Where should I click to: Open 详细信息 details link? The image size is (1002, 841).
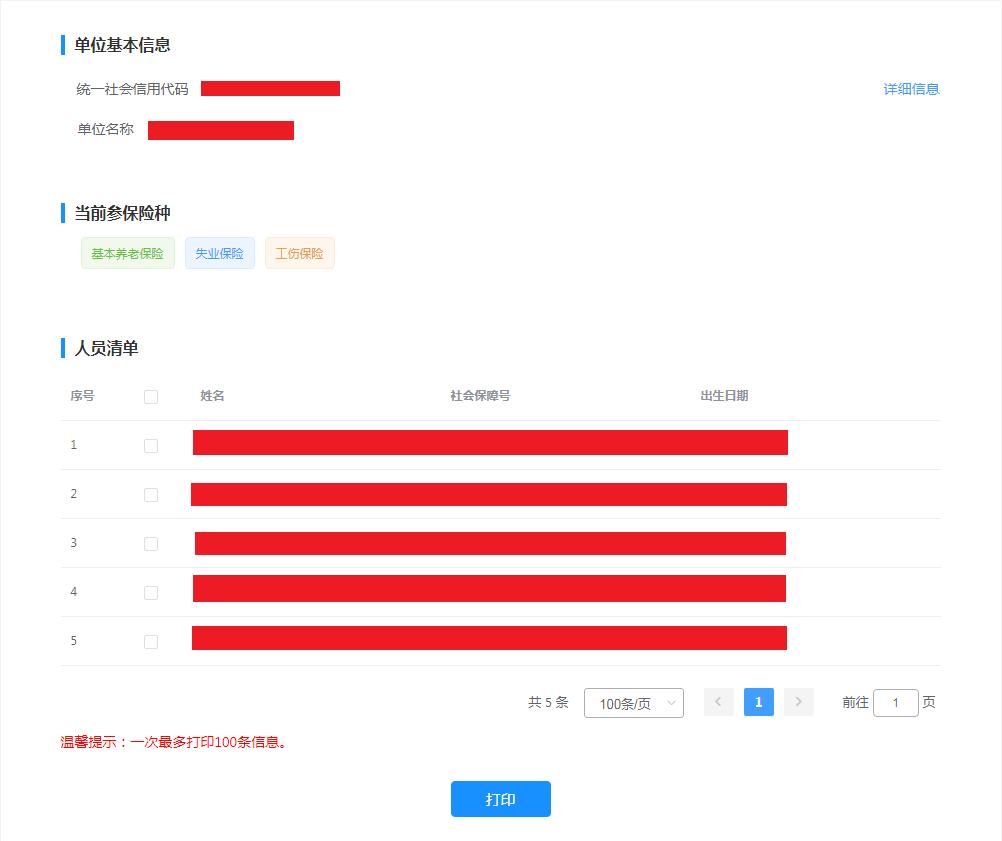pos(910,89)
